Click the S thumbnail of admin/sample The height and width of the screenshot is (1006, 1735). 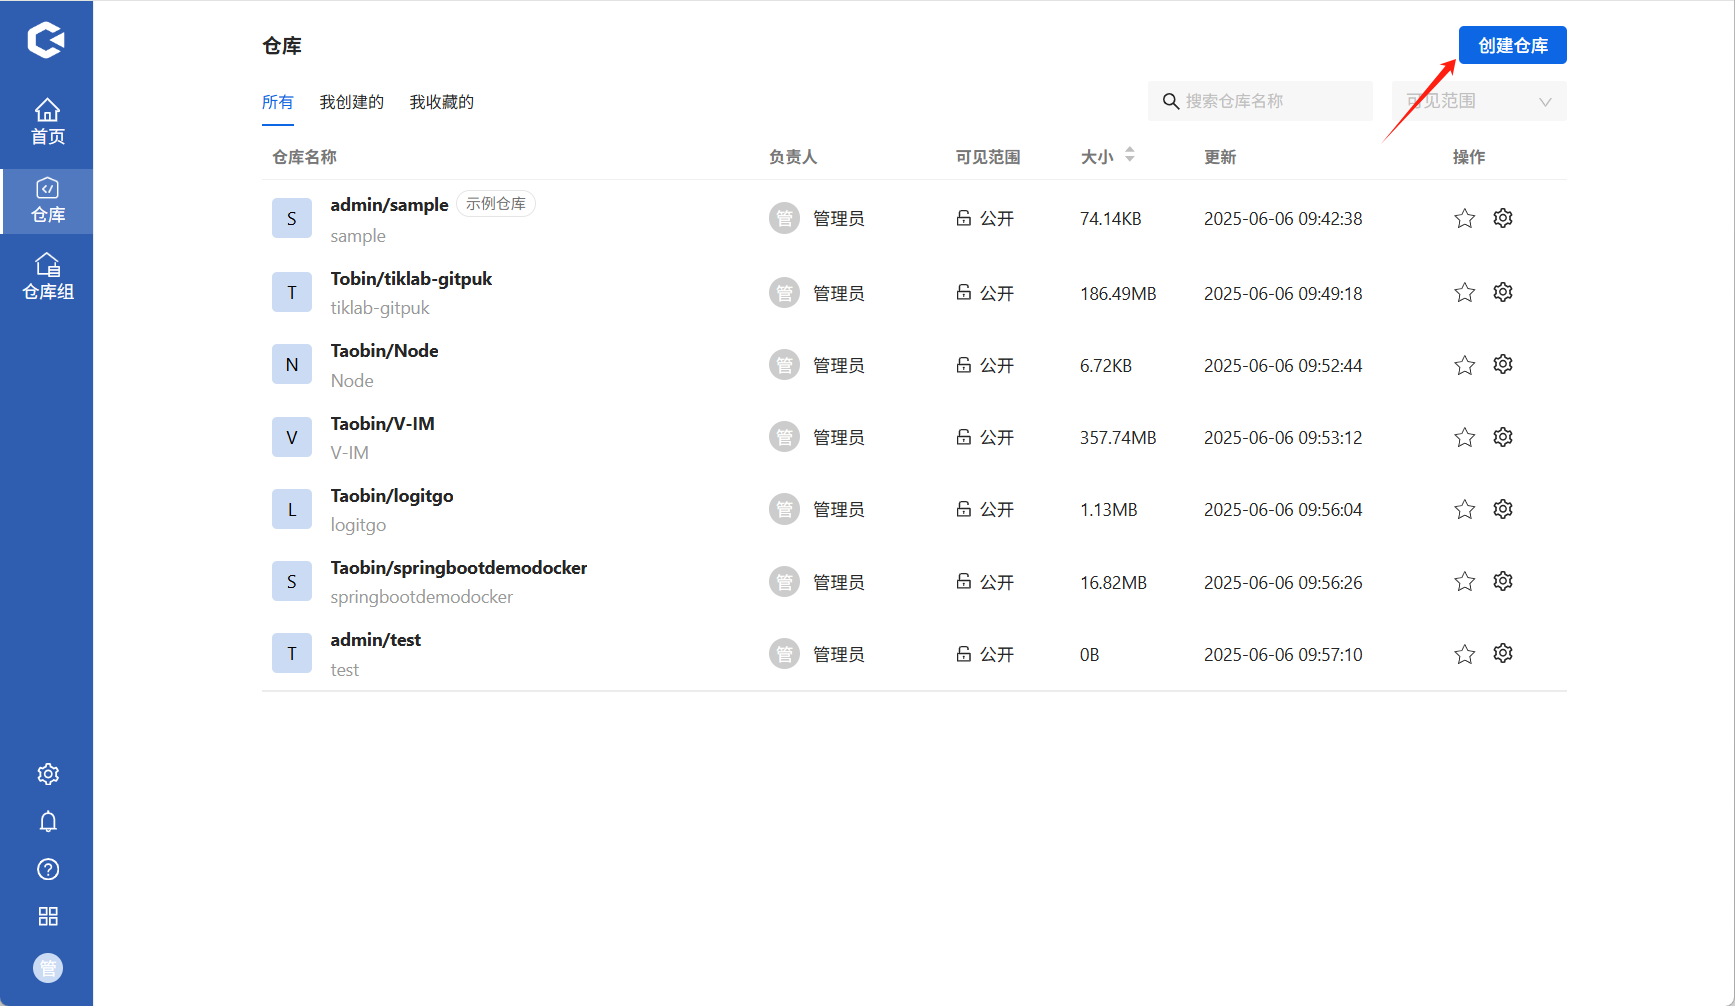[x=292, y=218]
